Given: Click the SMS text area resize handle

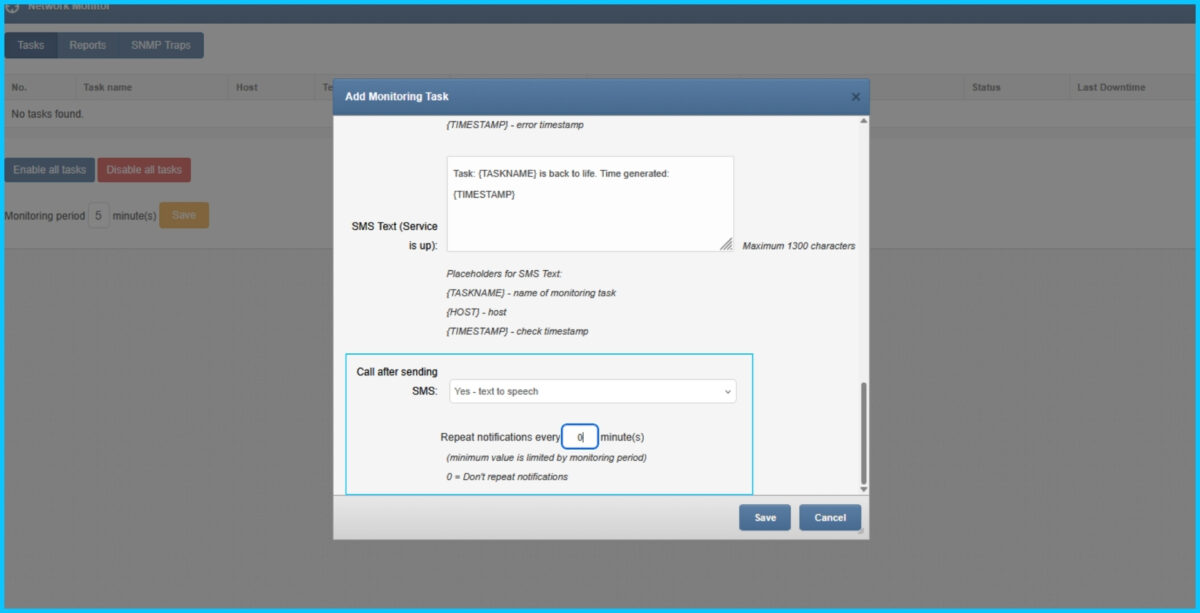Looking at the screenshot, I should coord(726,244).
